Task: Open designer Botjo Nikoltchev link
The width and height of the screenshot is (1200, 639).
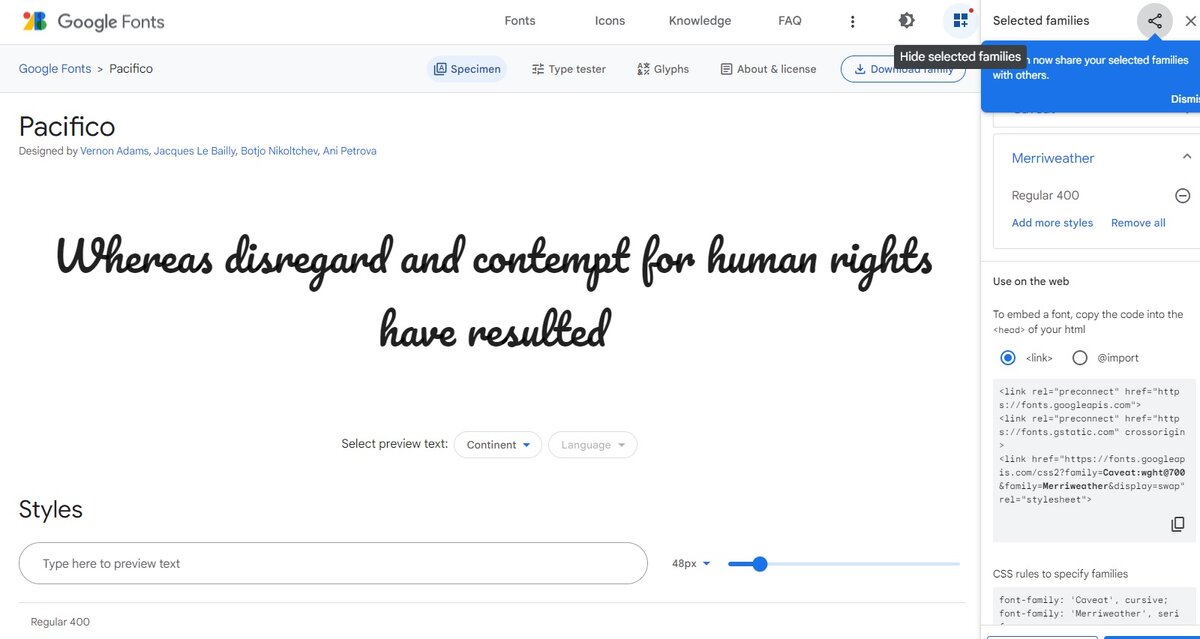Action: click(x=278, y=151)
